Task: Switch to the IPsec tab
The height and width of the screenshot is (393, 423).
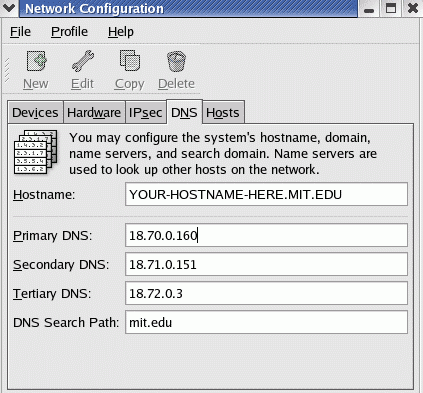Action: pos(146,112)
